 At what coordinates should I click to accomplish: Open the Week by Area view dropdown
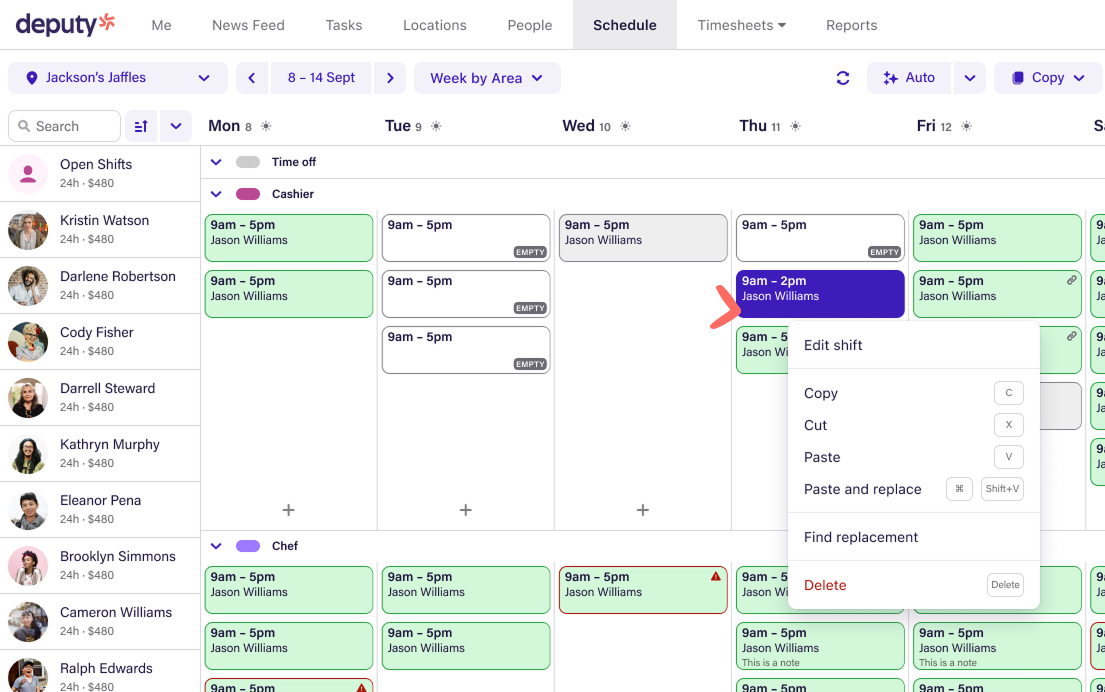[486, 78]
